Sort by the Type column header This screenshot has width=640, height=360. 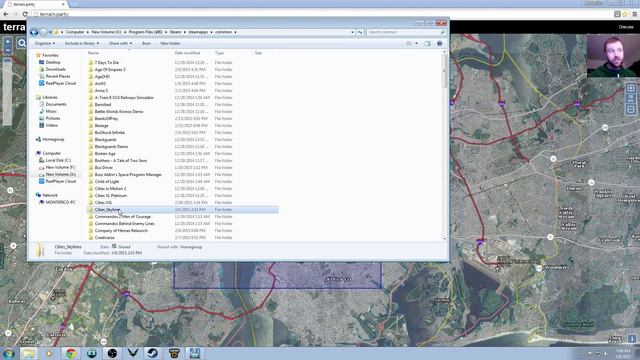coord(220,53)
